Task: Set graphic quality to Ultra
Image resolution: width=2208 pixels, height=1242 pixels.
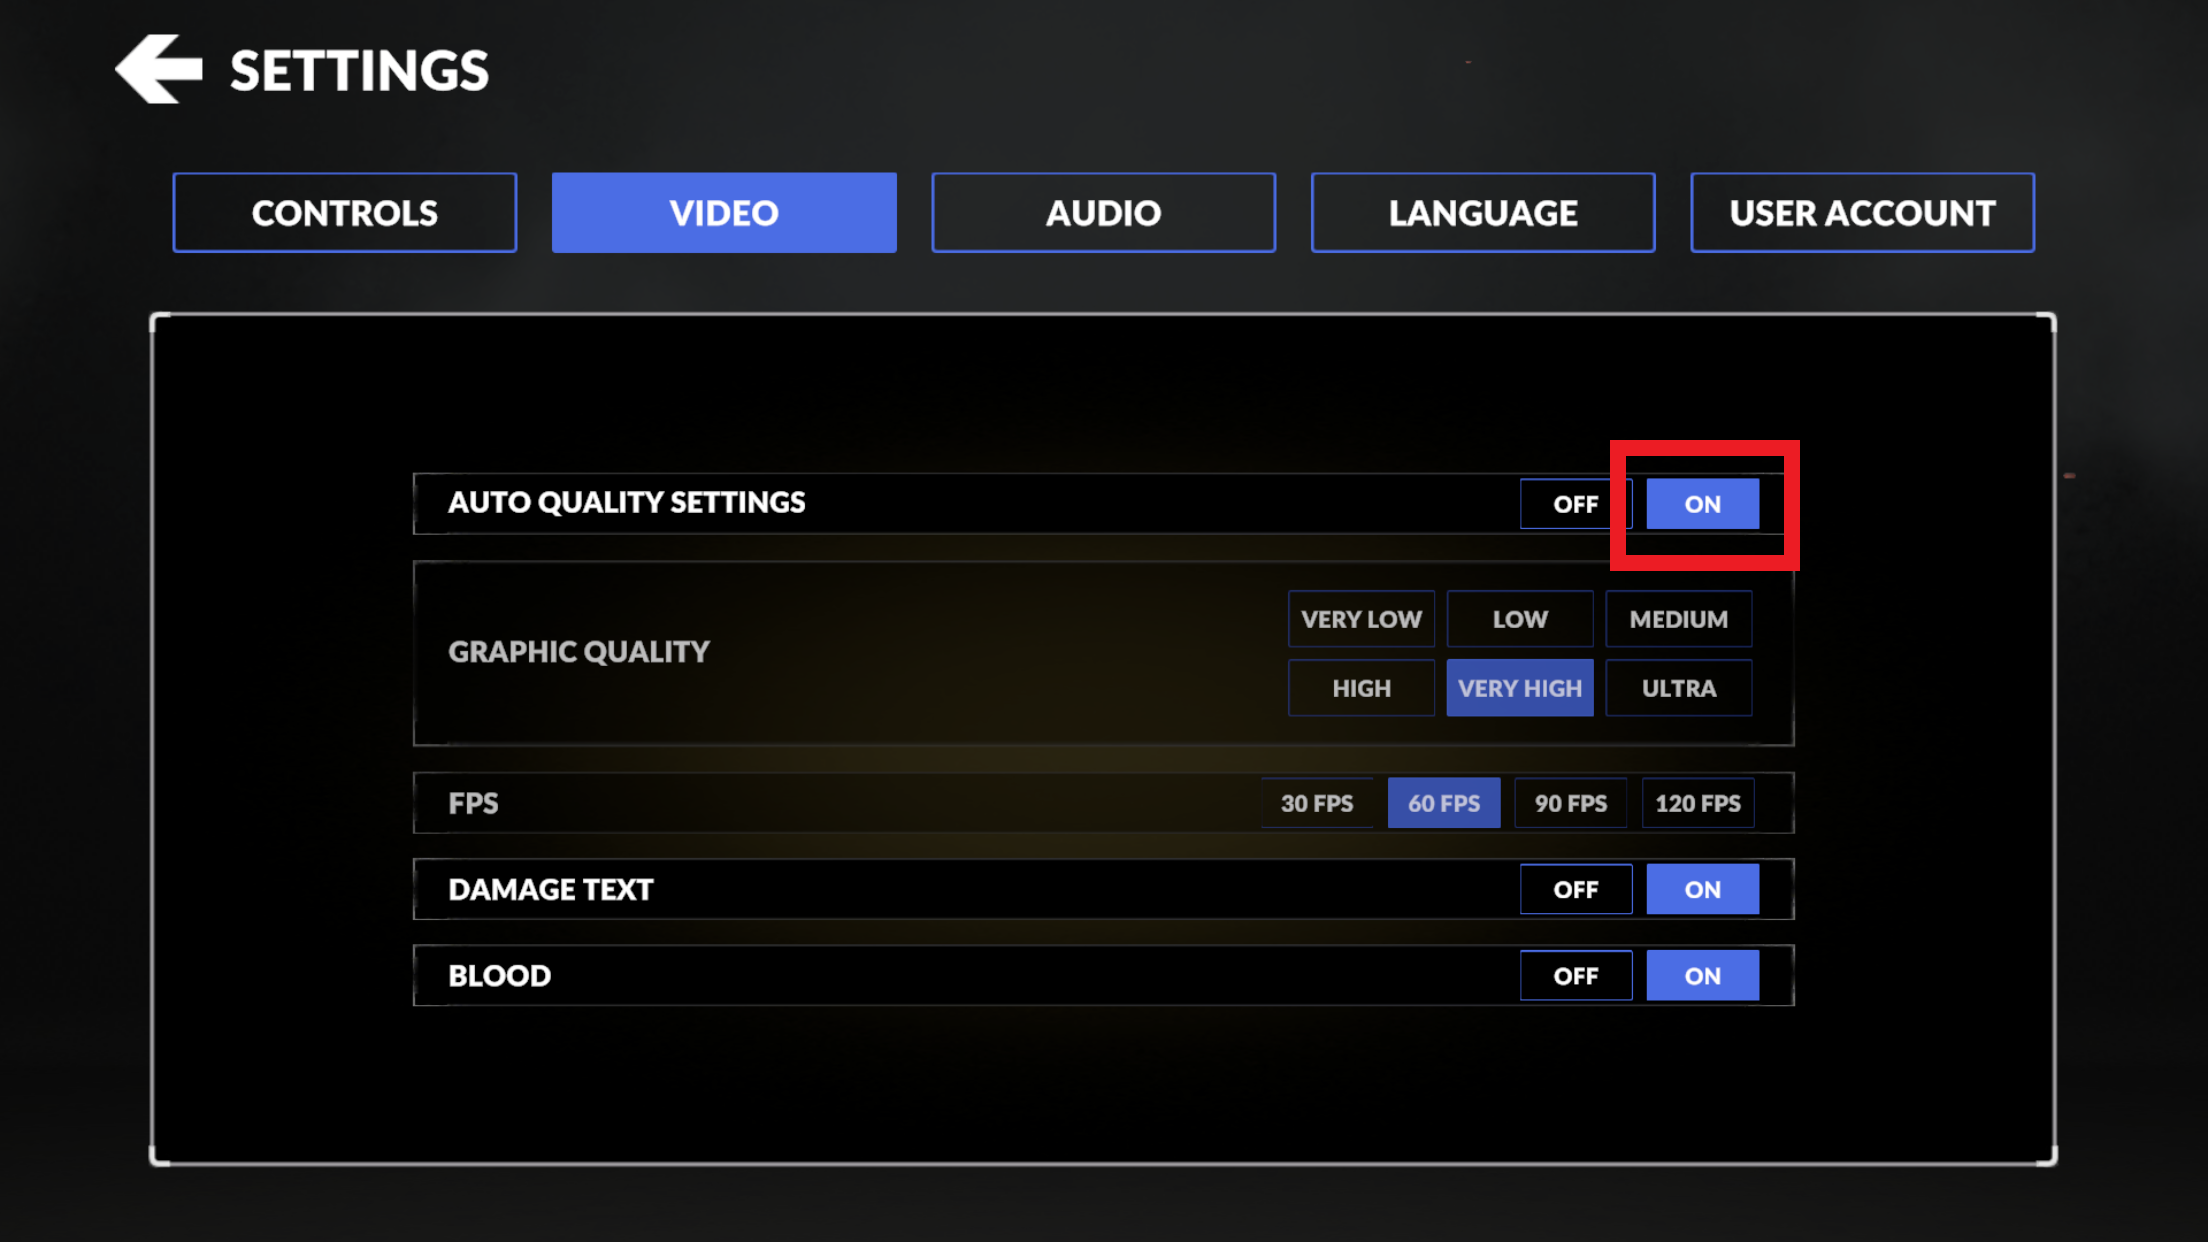Action: coord(1678,688)
